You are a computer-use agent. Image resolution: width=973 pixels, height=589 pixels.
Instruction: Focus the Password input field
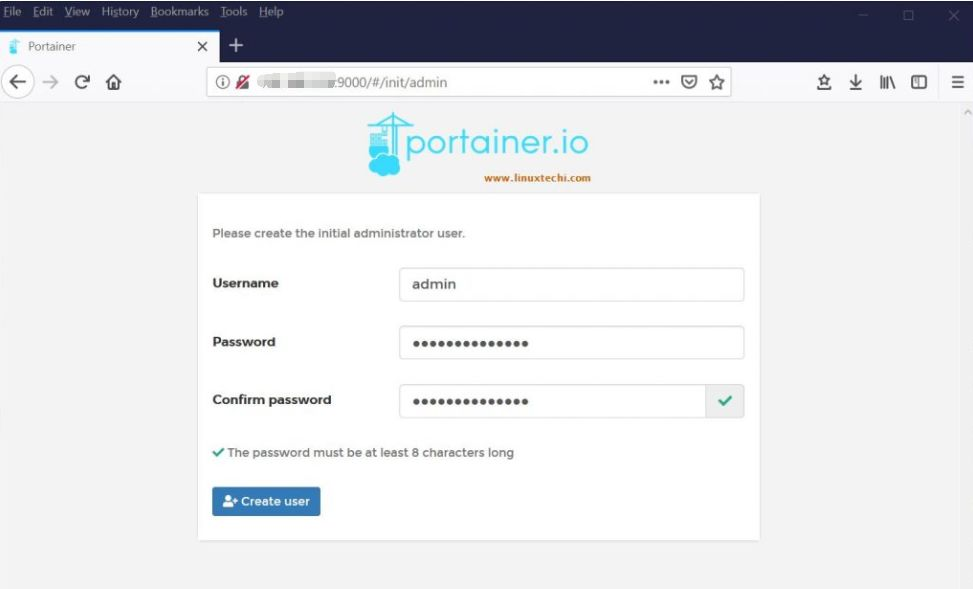(572, 343)
